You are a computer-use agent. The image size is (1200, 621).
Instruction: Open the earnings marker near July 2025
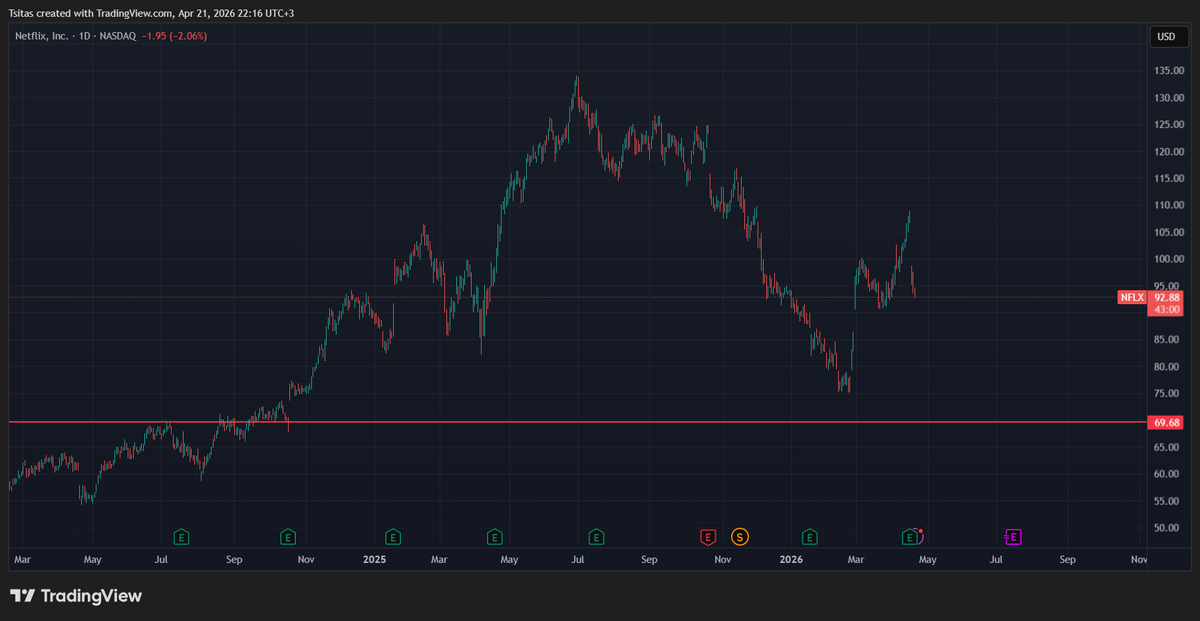pyautogui.click(x=596, y=537)
